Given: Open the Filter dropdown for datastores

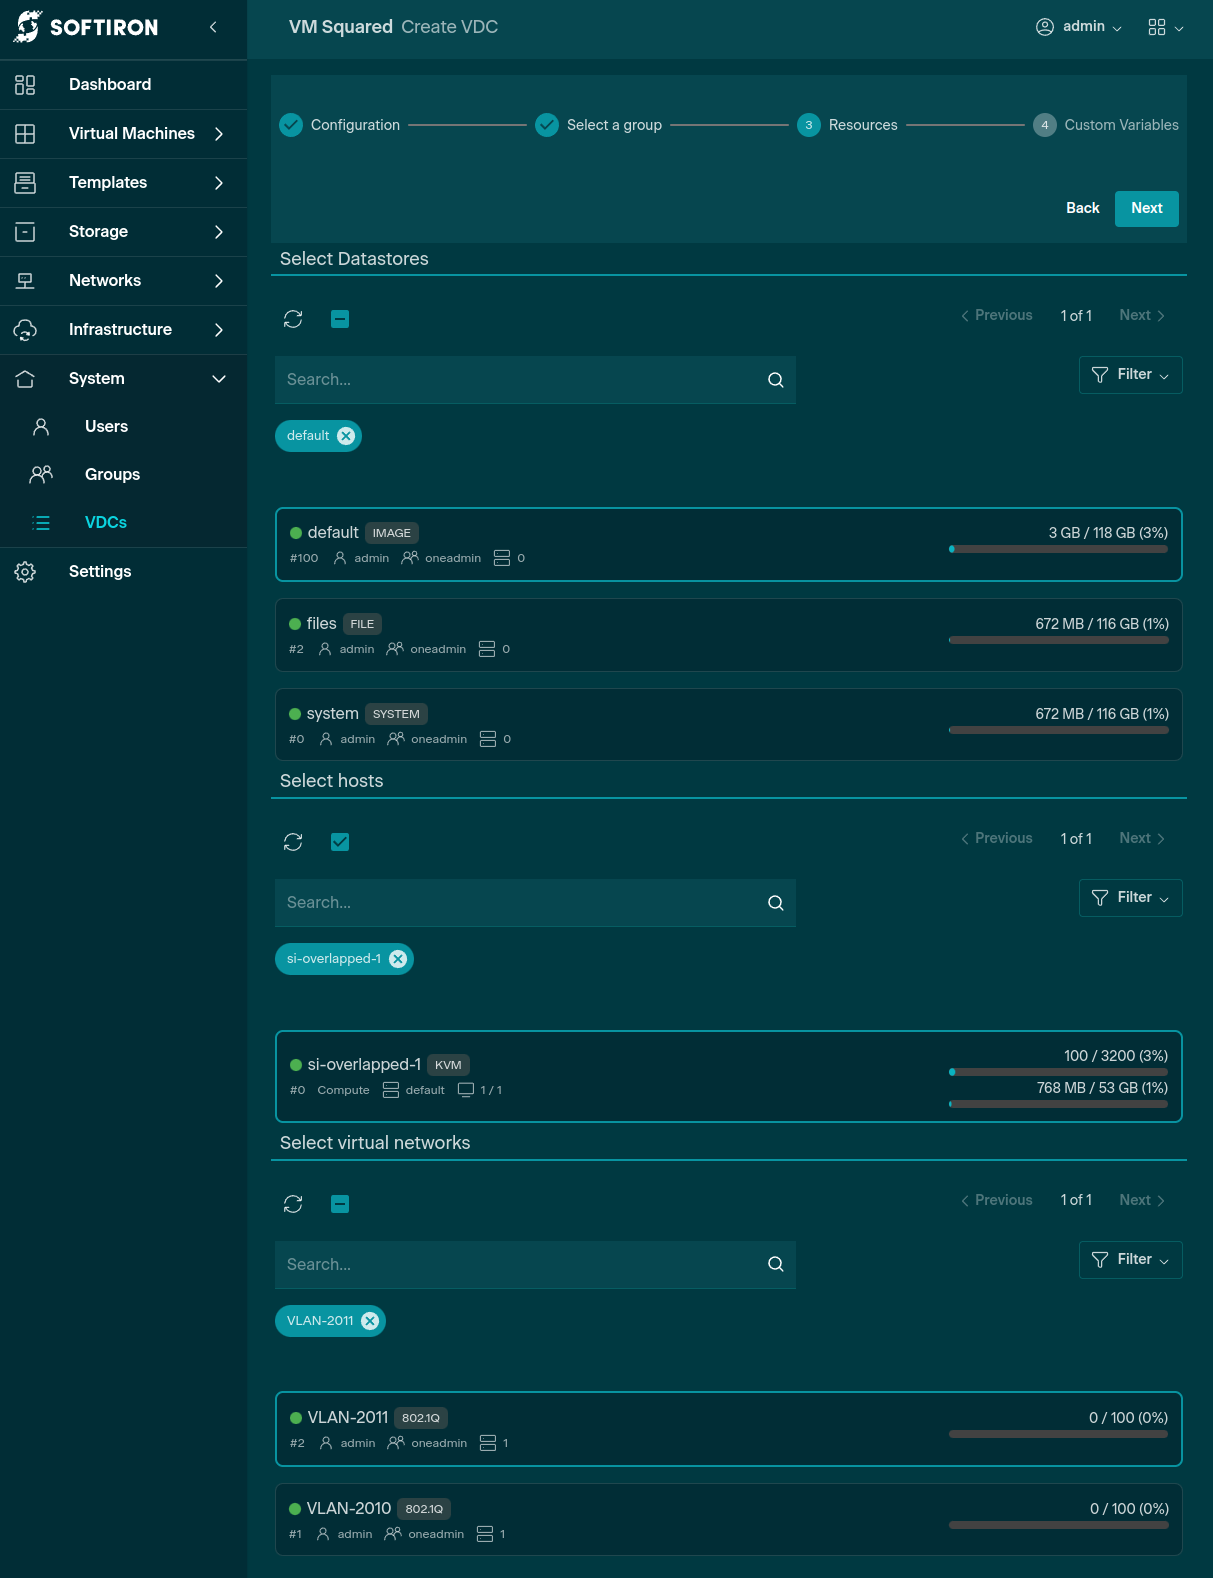Looking at the screenshot, I should 1130,375.
